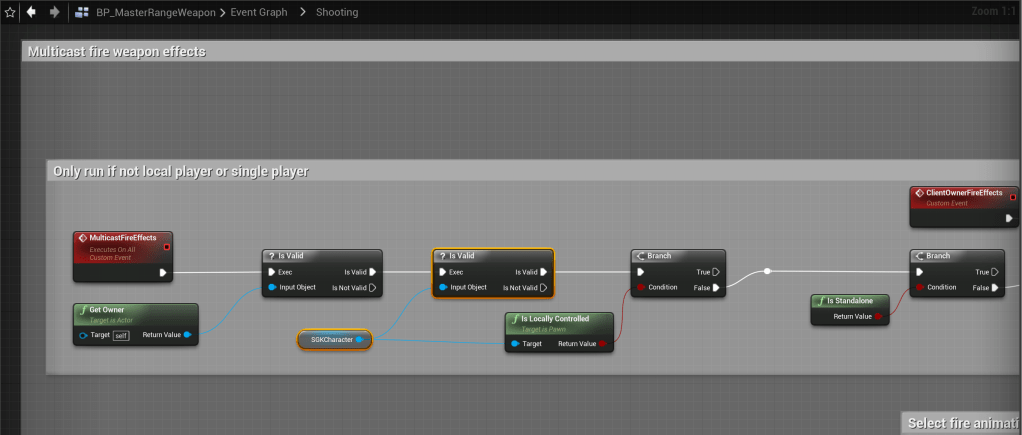Click the self target field in Get Owner
The image size is (1022, 435).
[121, 335]
